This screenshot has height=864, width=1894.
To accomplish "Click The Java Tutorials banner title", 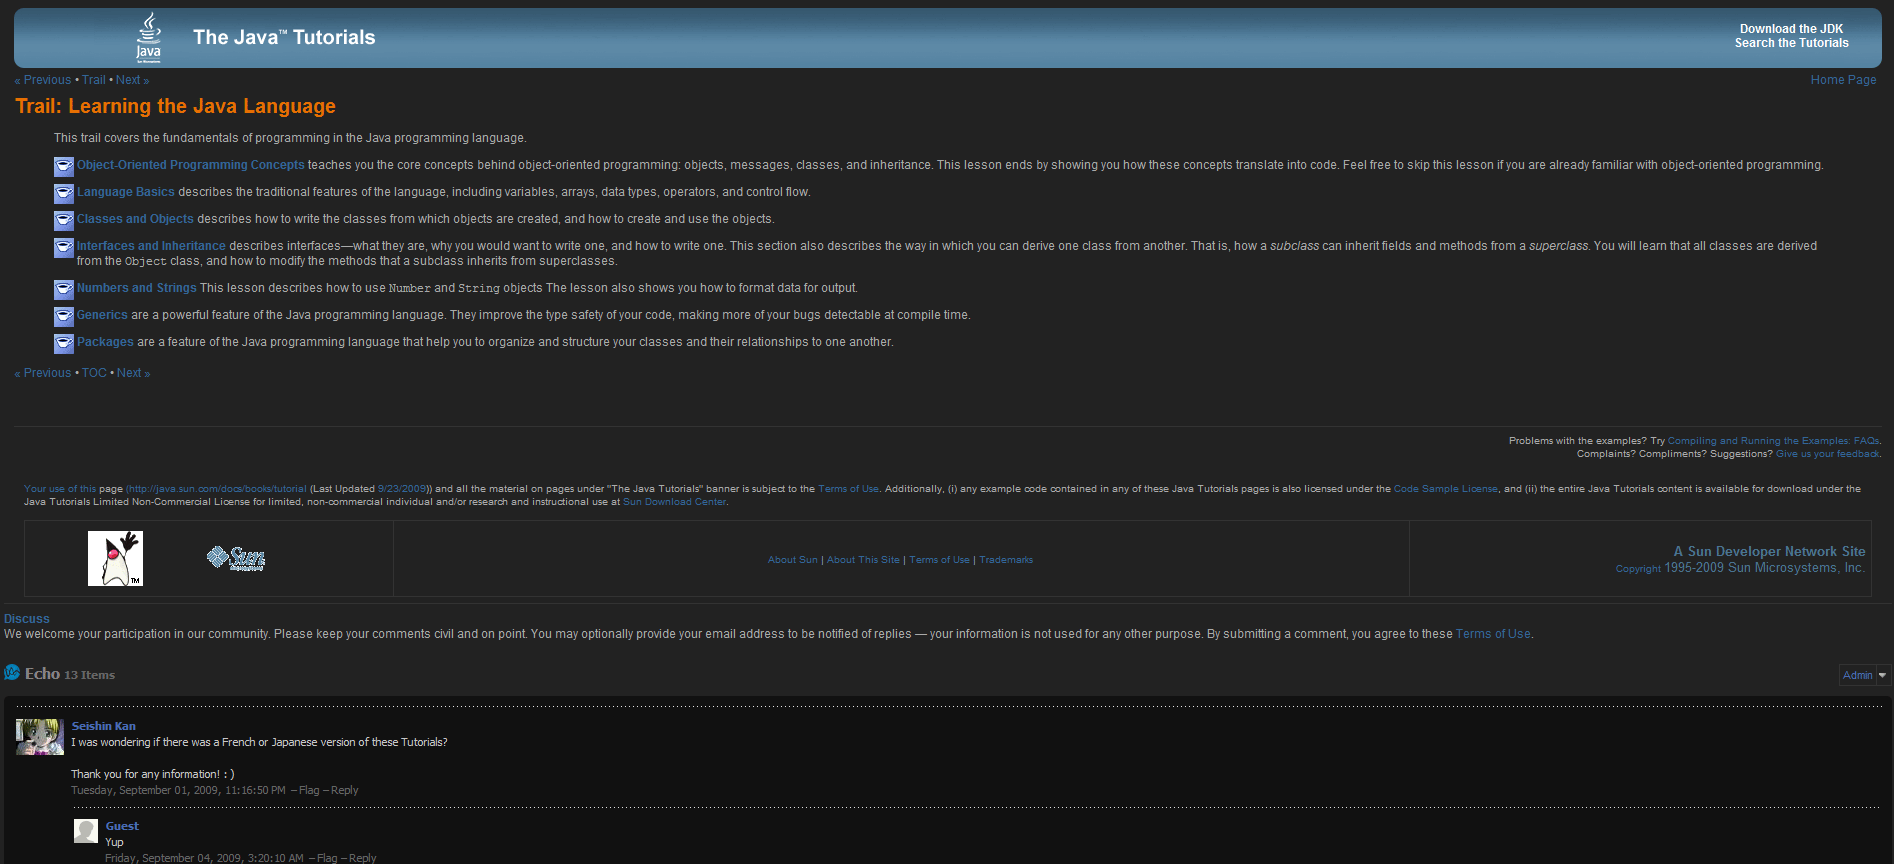I will 284,37.
